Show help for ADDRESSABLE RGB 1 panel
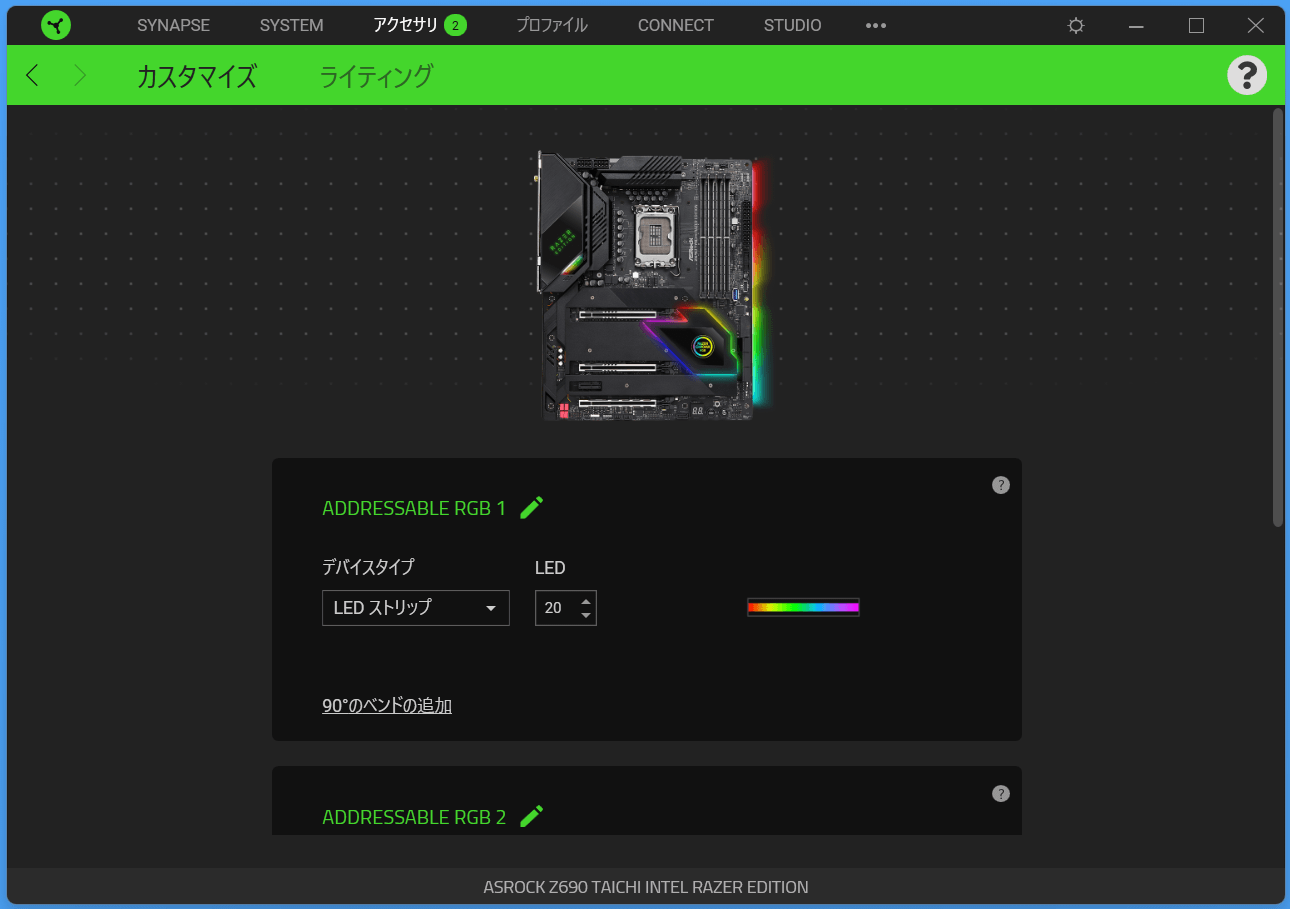 pos(1001,485)
